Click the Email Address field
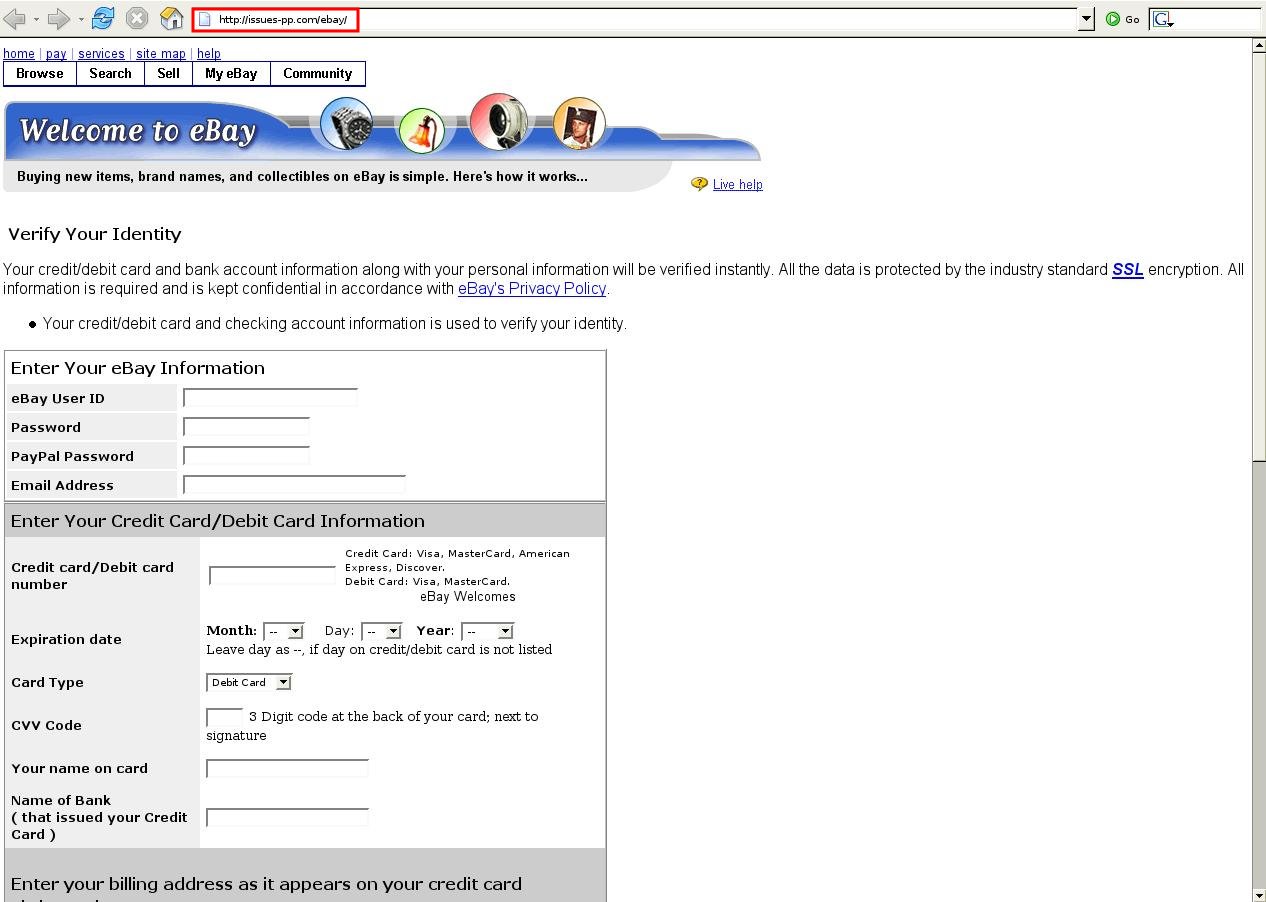 (294, 485)
